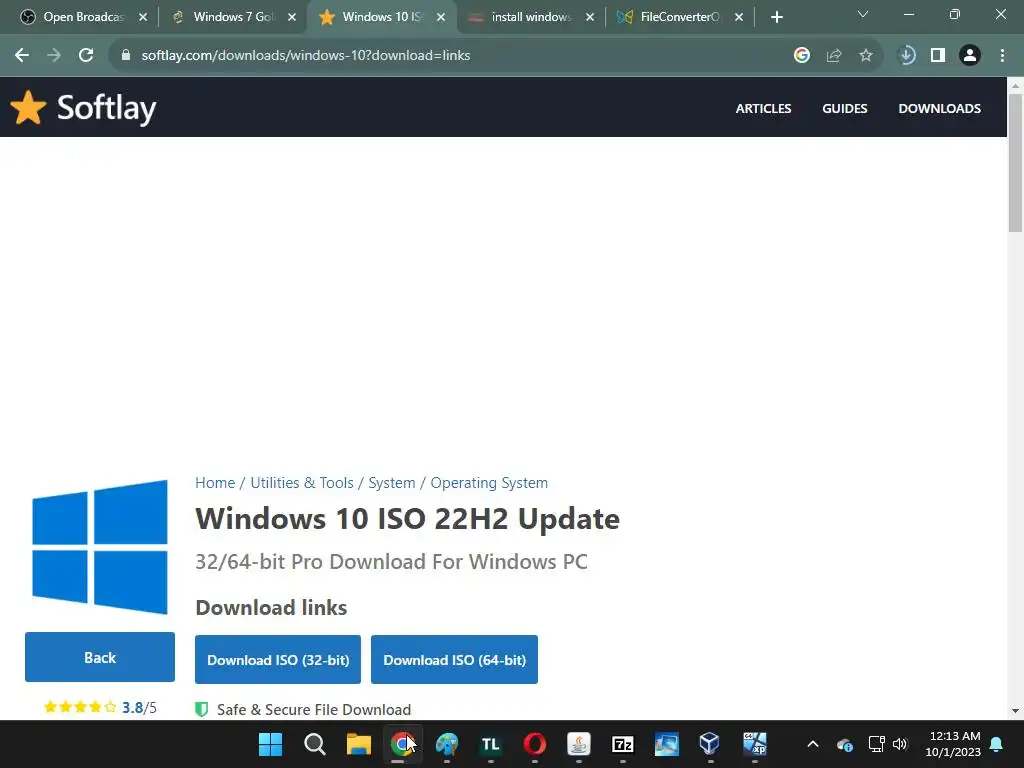
Task: Click the Softlay star logo
Action: tap(29, 108)
